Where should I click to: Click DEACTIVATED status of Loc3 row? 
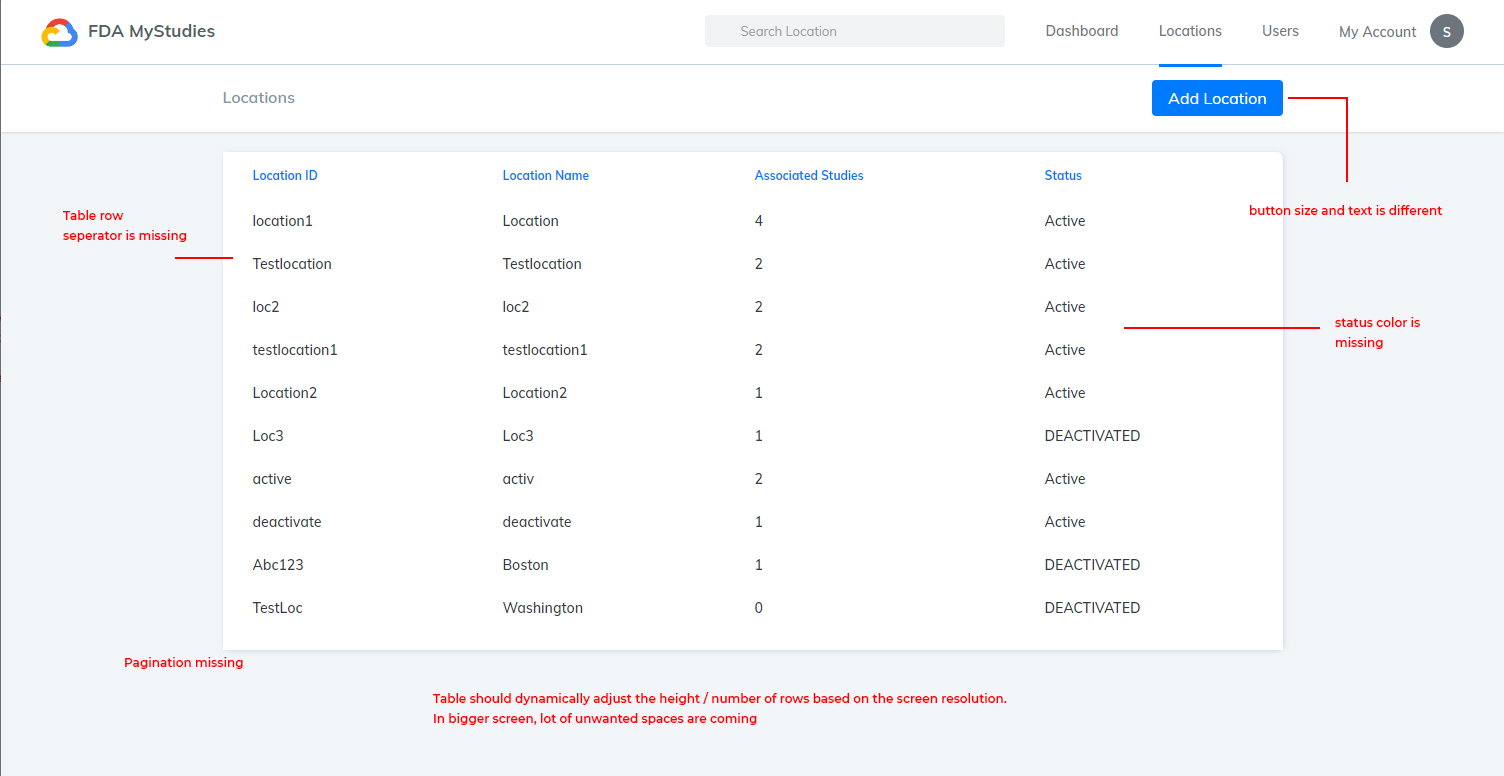[1092, 436]
